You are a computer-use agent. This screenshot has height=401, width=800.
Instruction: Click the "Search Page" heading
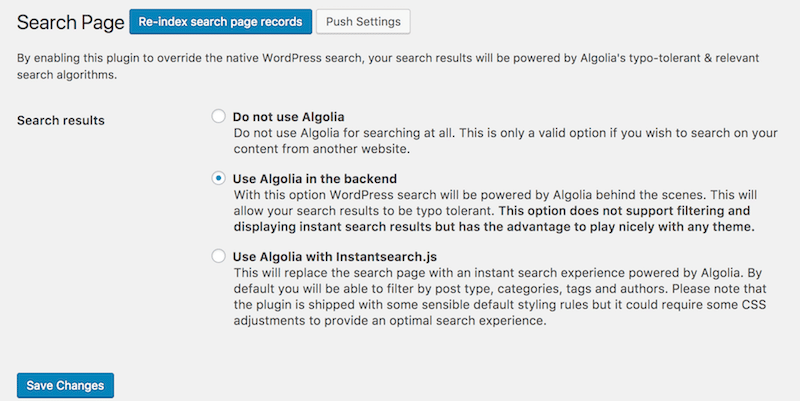coord(69,21)
